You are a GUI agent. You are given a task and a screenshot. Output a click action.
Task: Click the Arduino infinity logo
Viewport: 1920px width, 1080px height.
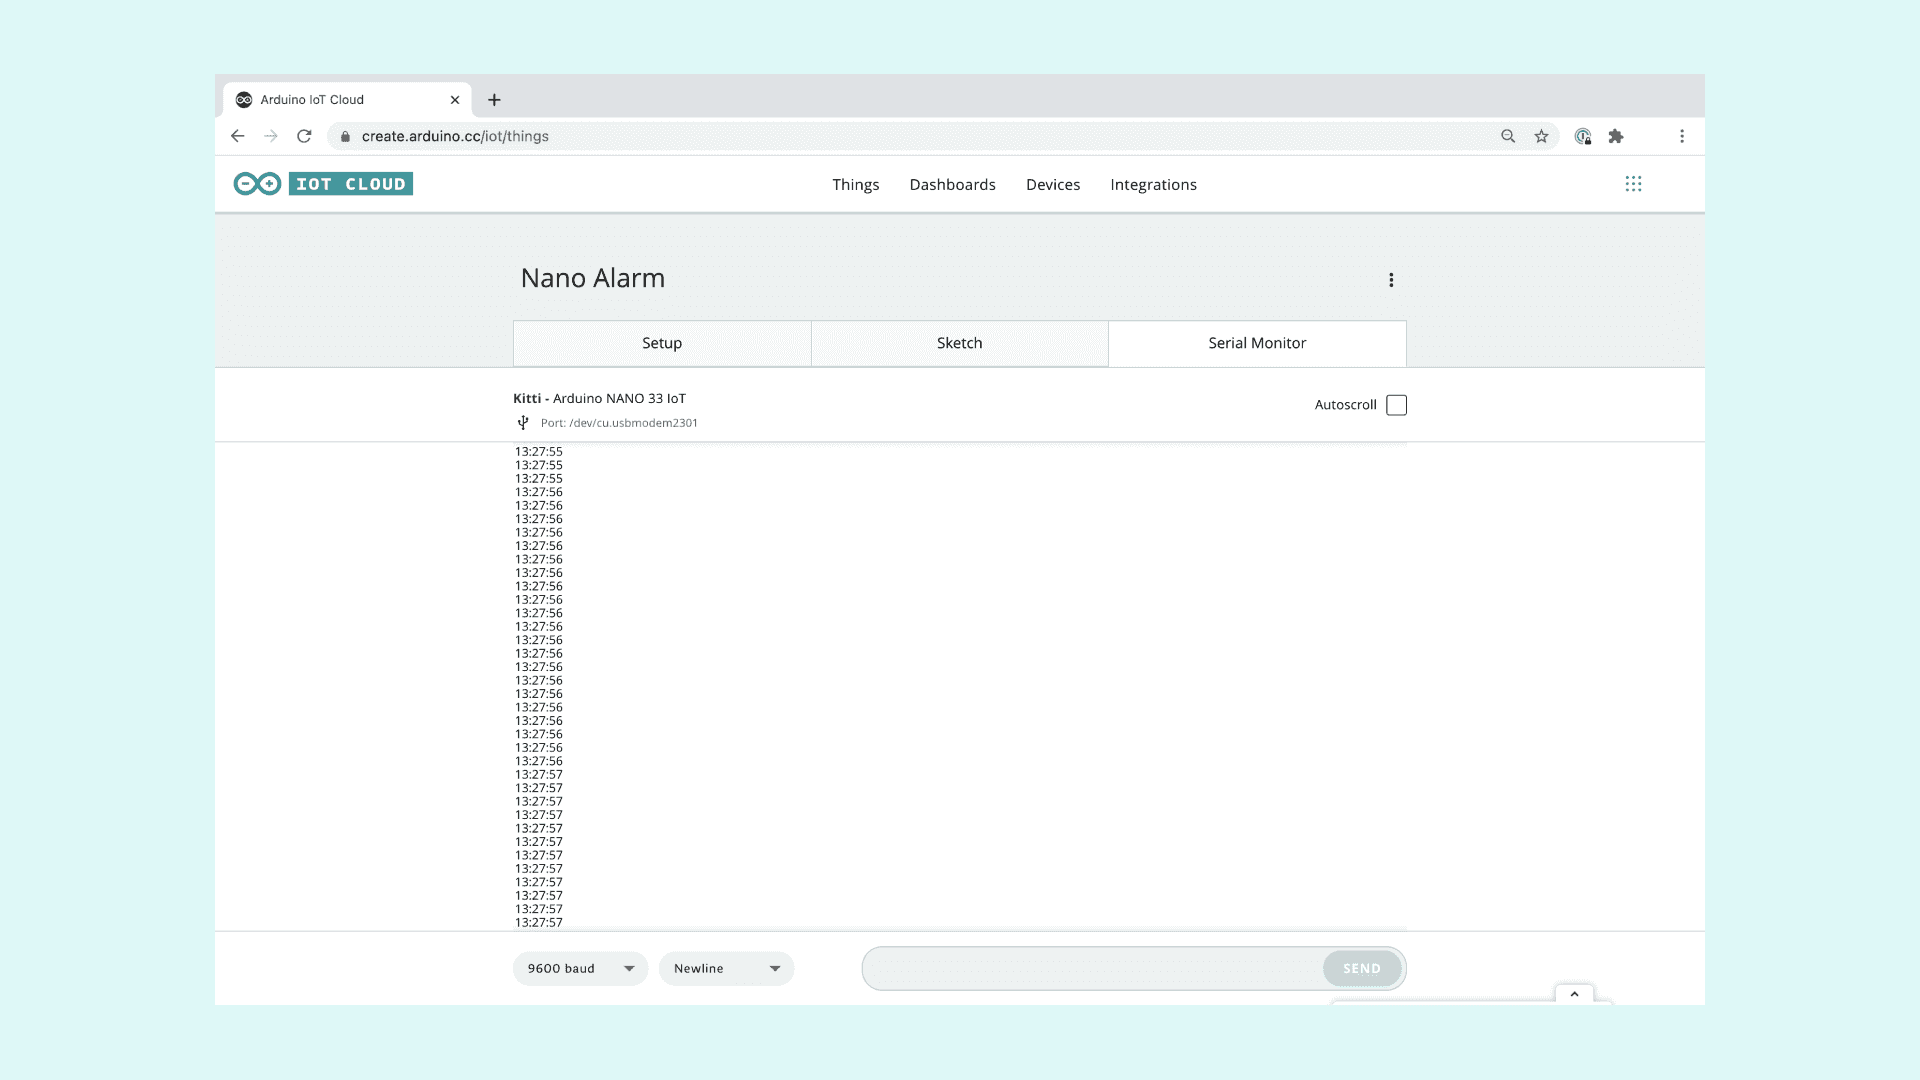point(257,184)
